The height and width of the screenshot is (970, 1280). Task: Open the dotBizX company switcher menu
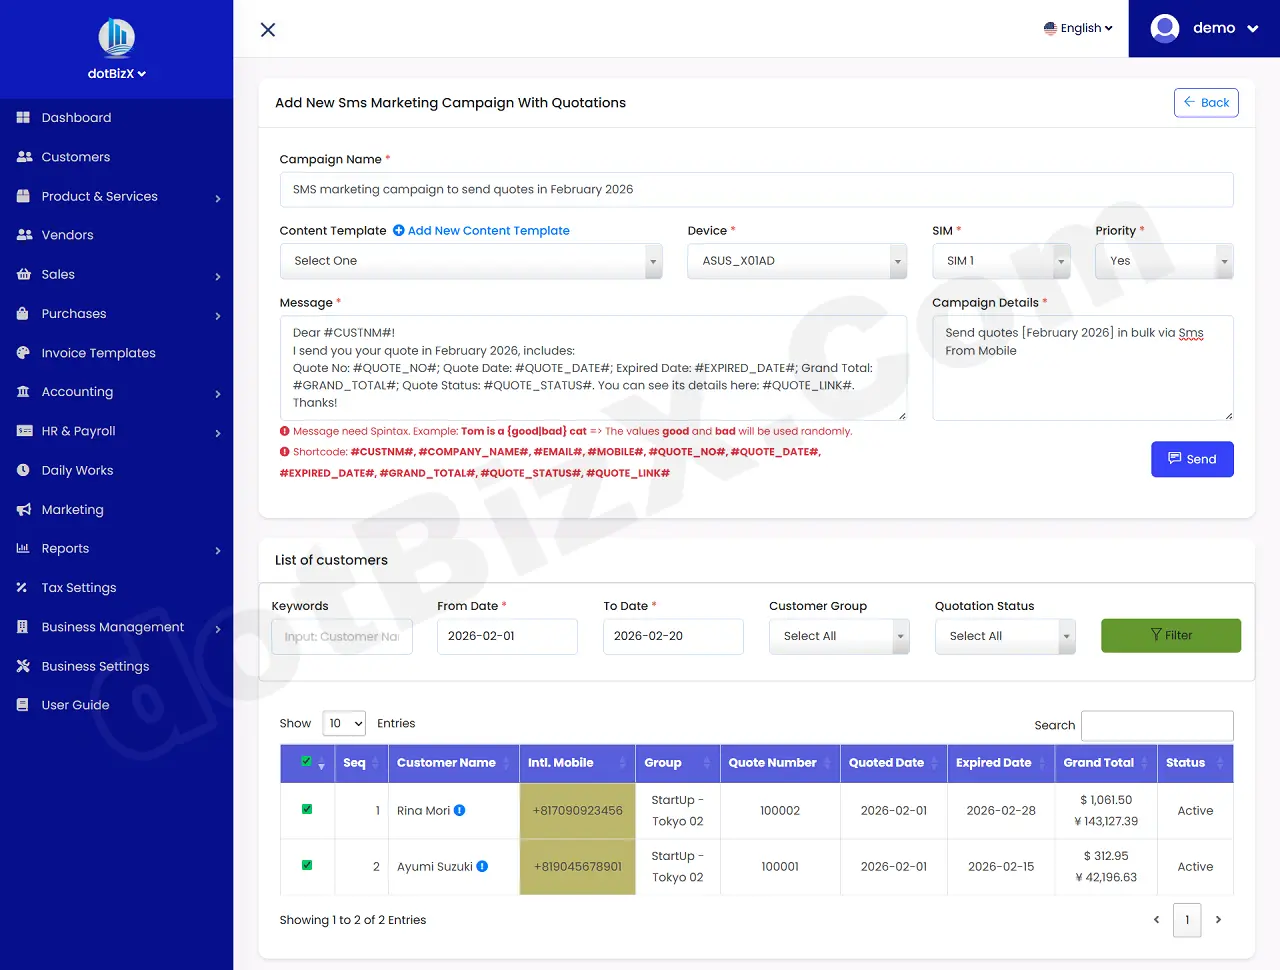coord(116,73)
